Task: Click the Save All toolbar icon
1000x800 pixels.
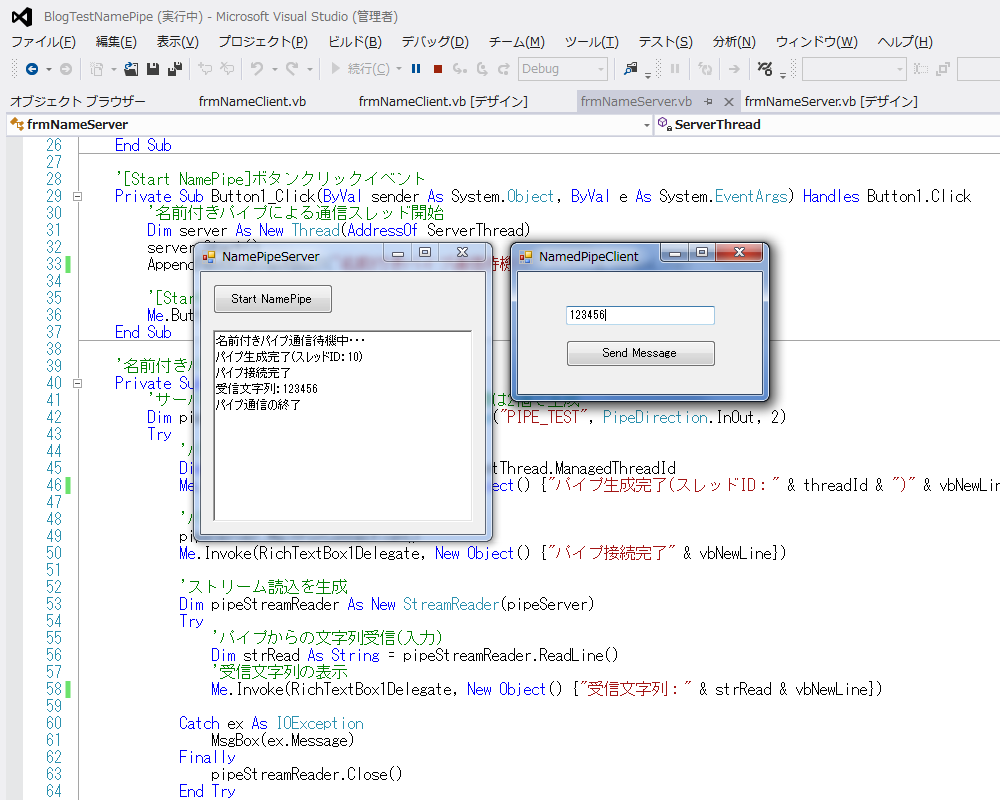Action: (x=175, y=69)
